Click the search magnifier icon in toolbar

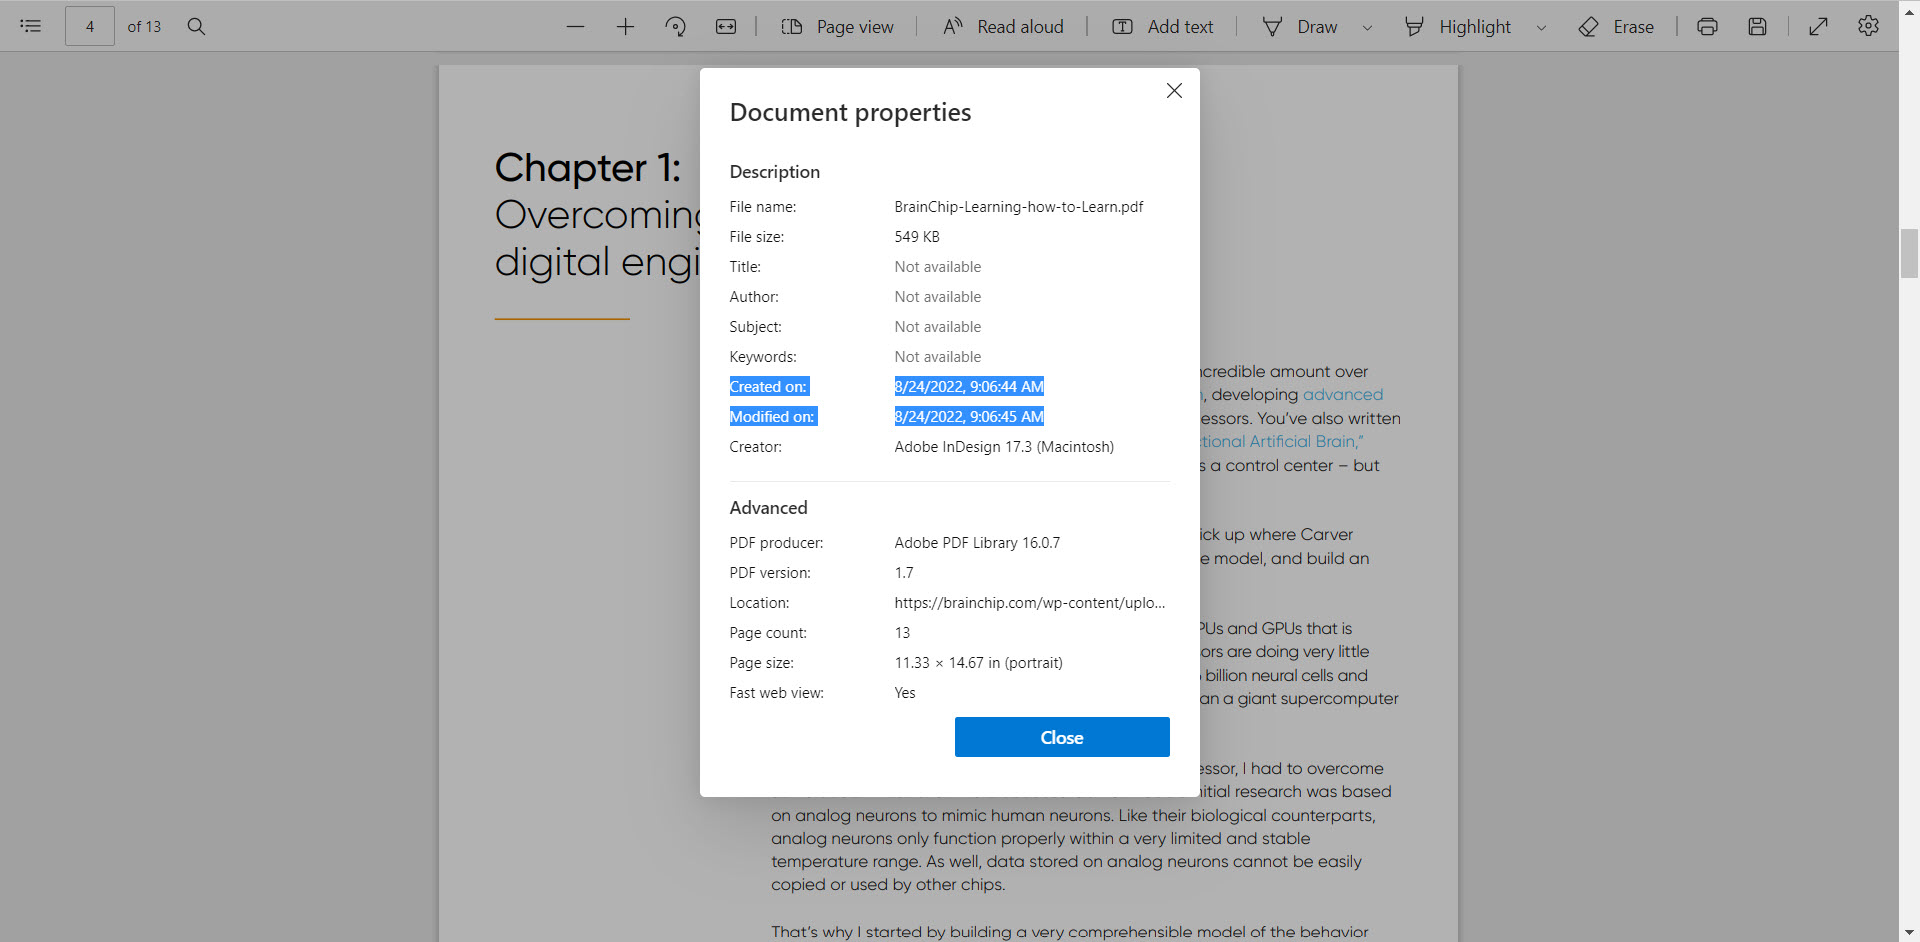click(x=197, y=26)
